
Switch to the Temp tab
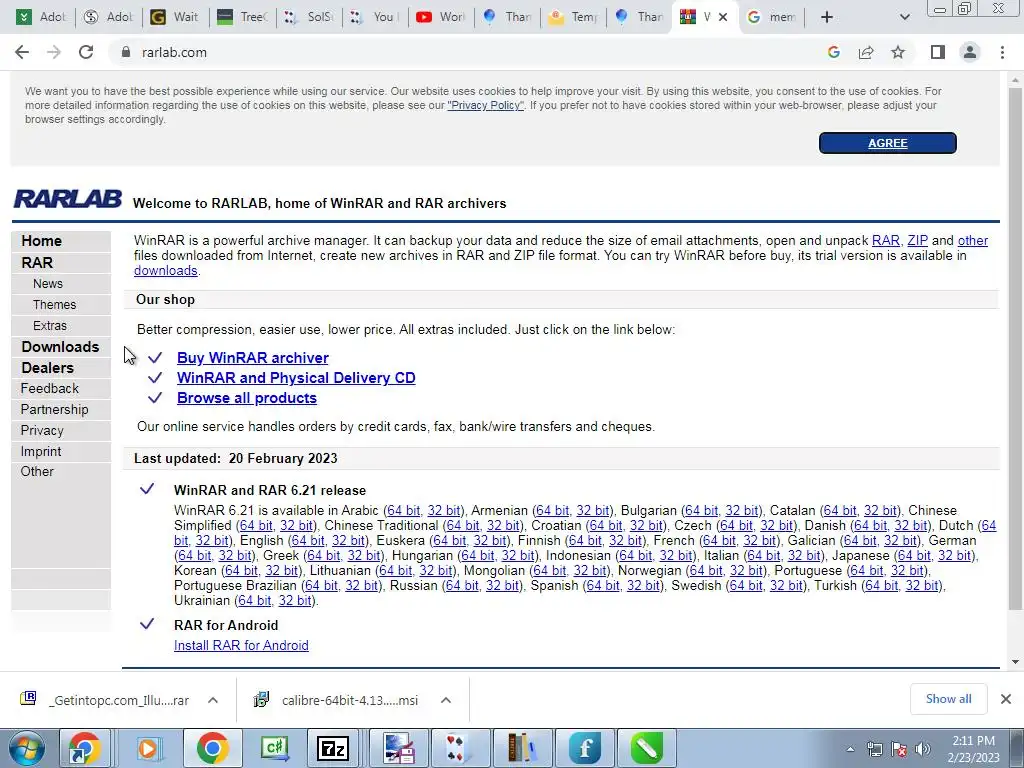573,17
